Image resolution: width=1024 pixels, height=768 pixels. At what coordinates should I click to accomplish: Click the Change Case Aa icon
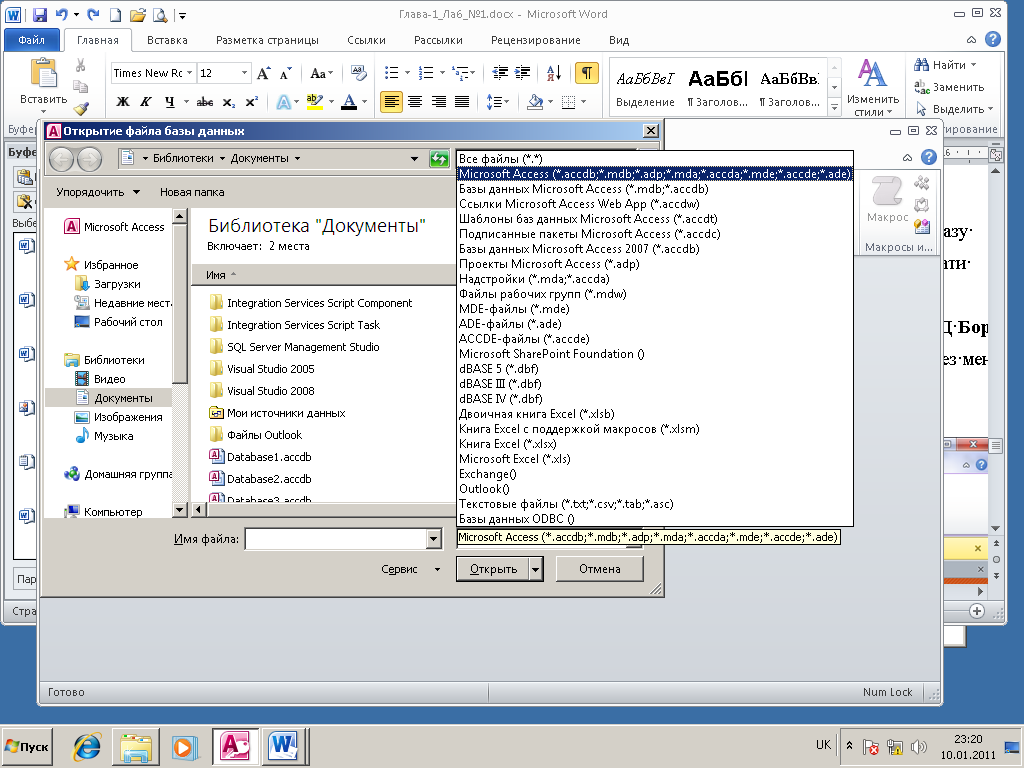pos(321,73)
